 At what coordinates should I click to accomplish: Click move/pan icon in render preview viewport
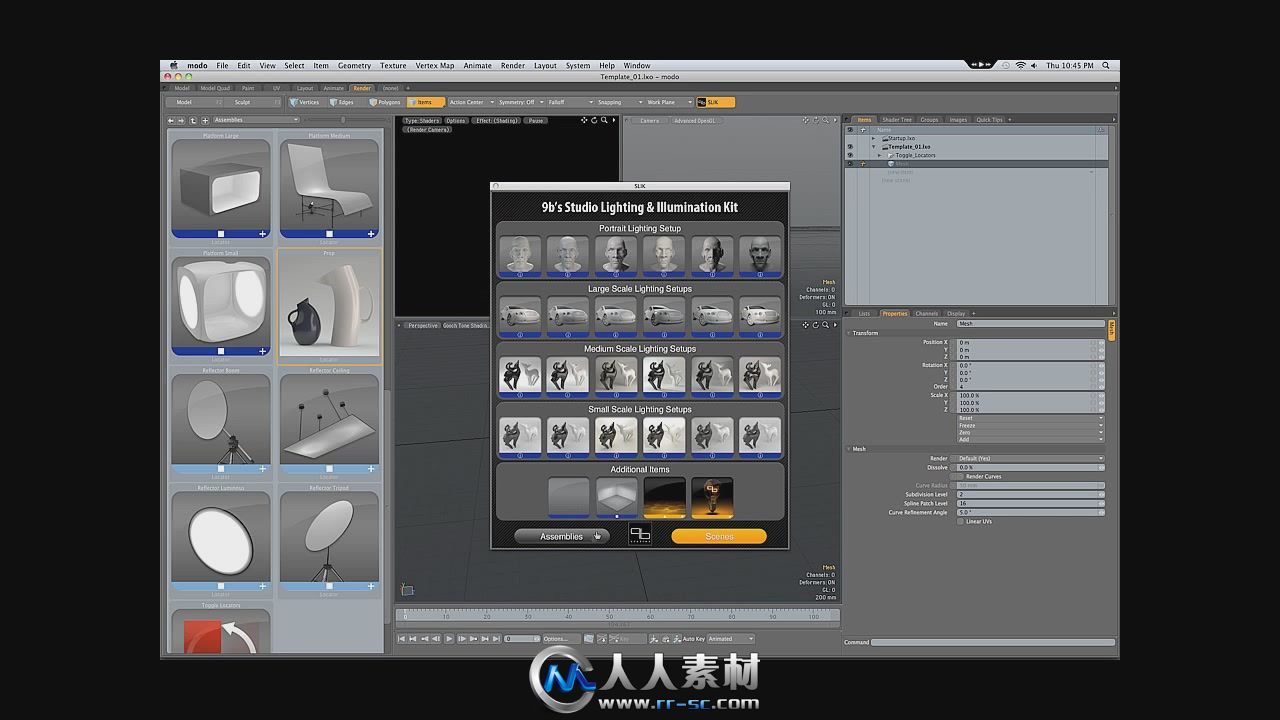pyautogui.click(x=584, y=120)
